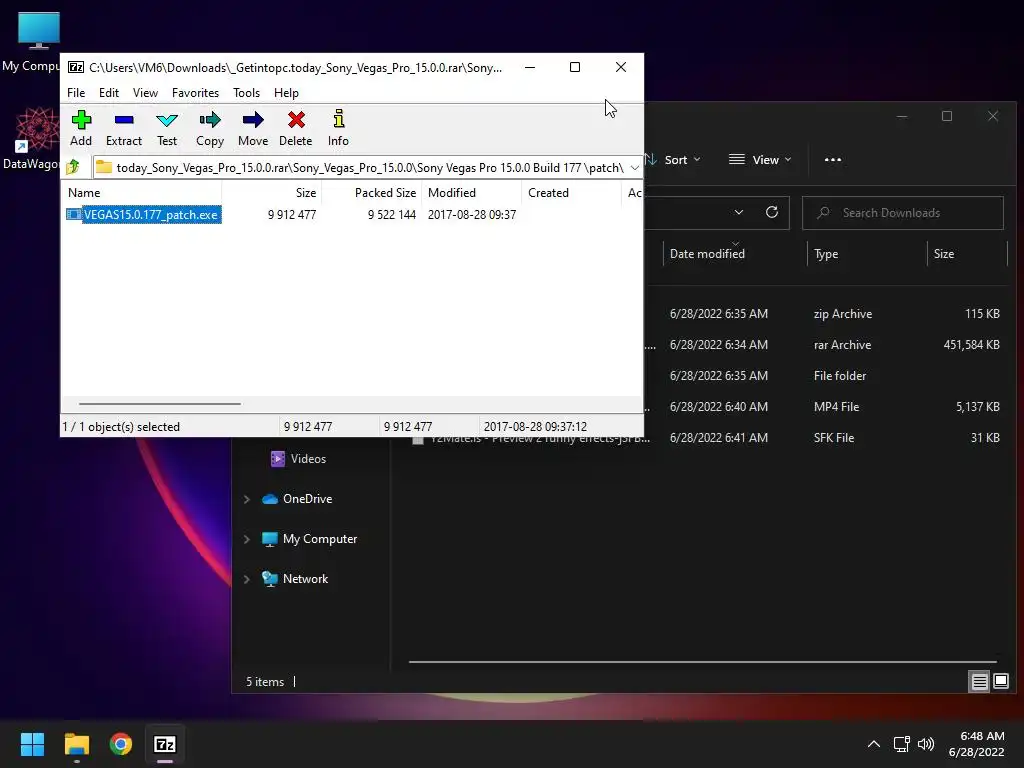
Task: Click the Search Downloads field
Action: click(x=903, y=213)
